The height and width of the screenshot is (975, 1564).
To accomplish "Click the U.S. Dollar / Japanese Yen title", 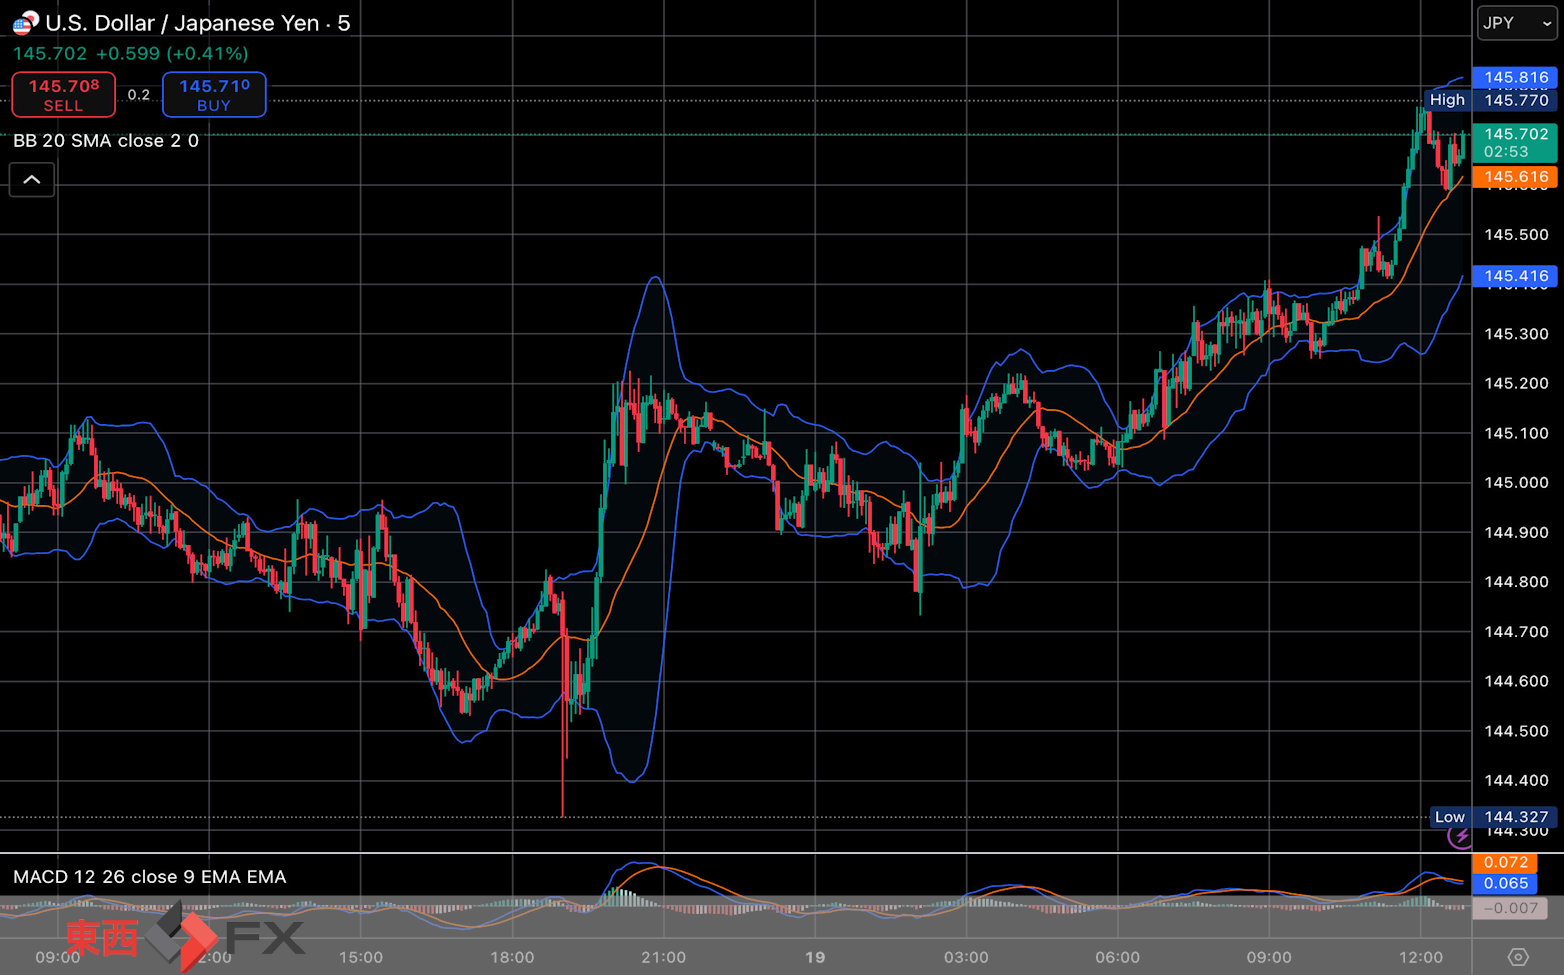I will click(182, 23).
